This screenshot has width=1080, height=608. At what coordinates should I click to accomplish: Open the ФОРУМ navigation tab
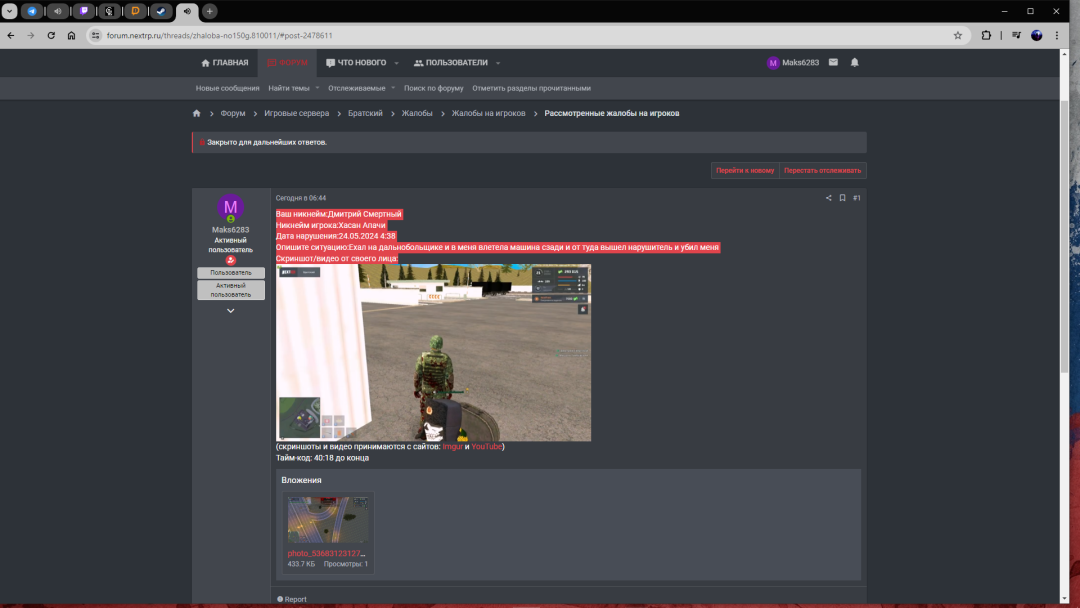(287, 63)
